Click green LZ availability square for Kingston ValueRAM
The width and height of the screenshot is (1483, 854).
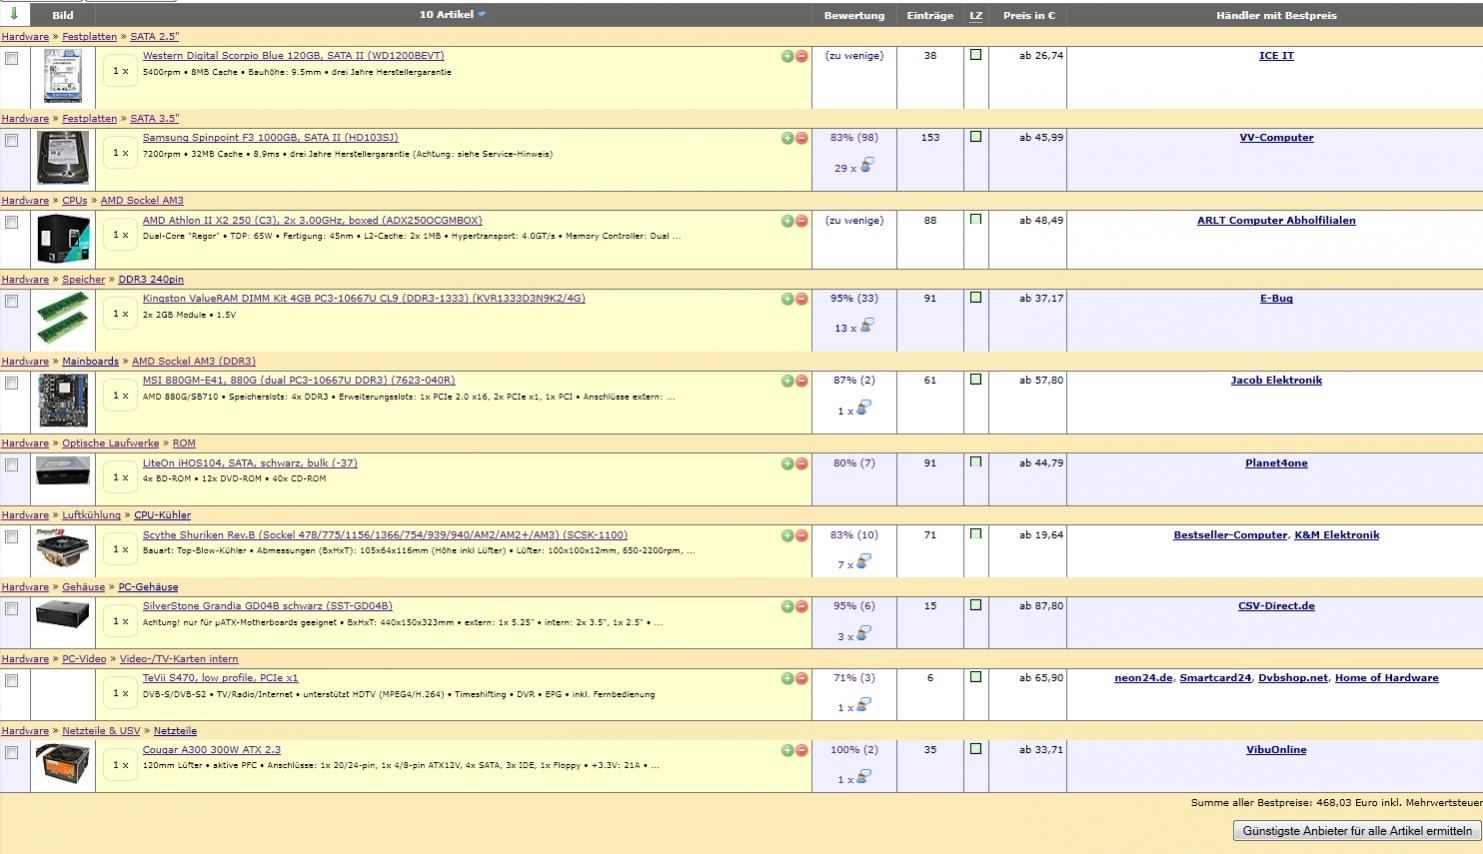976,298
